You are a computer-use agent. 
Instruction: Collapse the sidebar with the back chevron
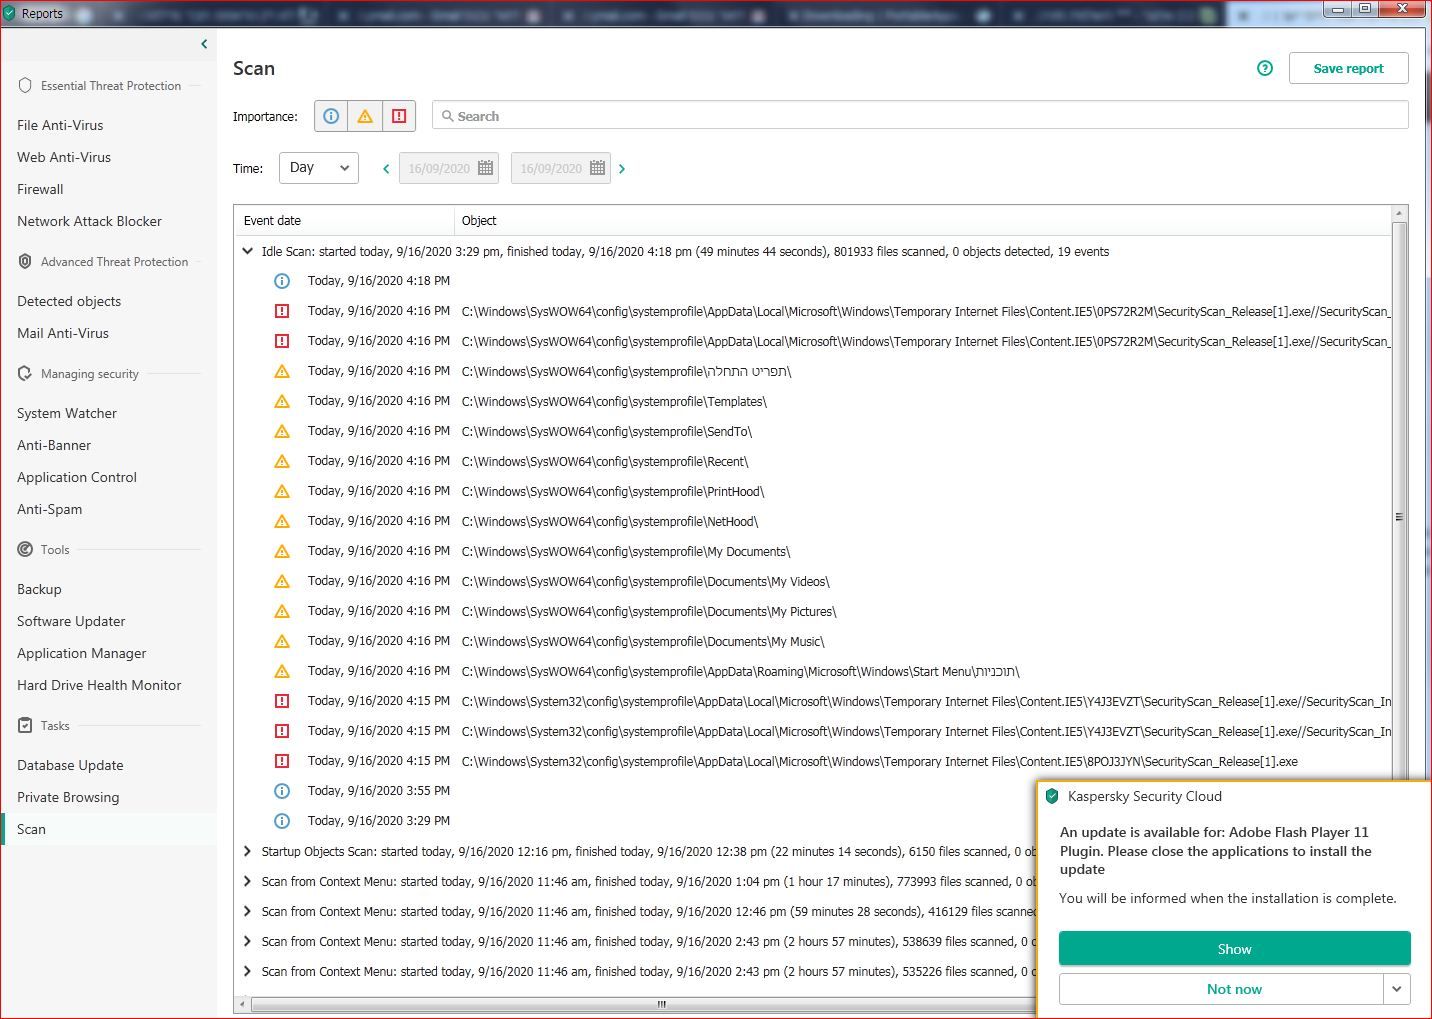tap(204, 44)
